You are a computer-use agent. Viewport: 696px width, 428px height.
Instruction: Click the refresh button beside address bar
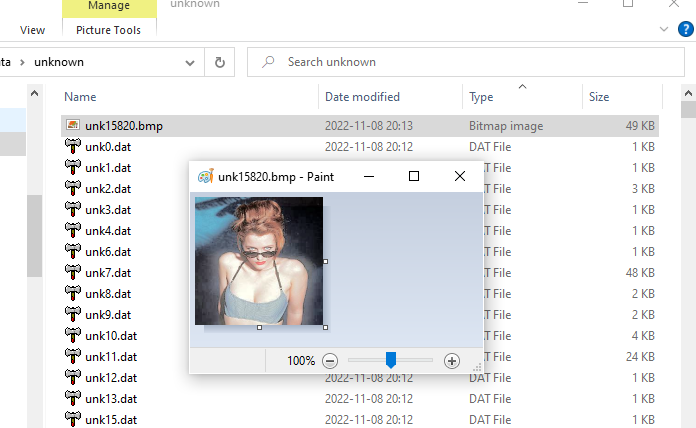click(220, 62)
